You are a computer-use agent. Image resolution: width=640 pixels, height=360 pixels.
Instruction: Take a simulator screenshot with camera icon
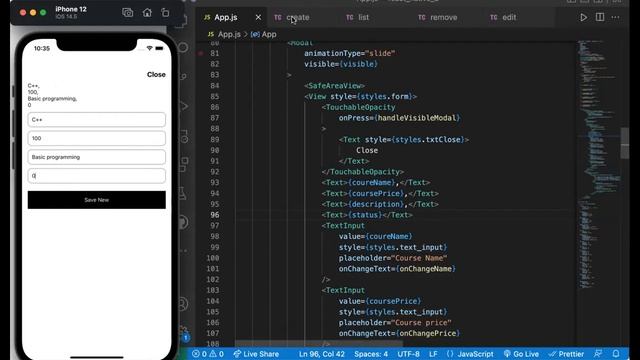point(127,13)
